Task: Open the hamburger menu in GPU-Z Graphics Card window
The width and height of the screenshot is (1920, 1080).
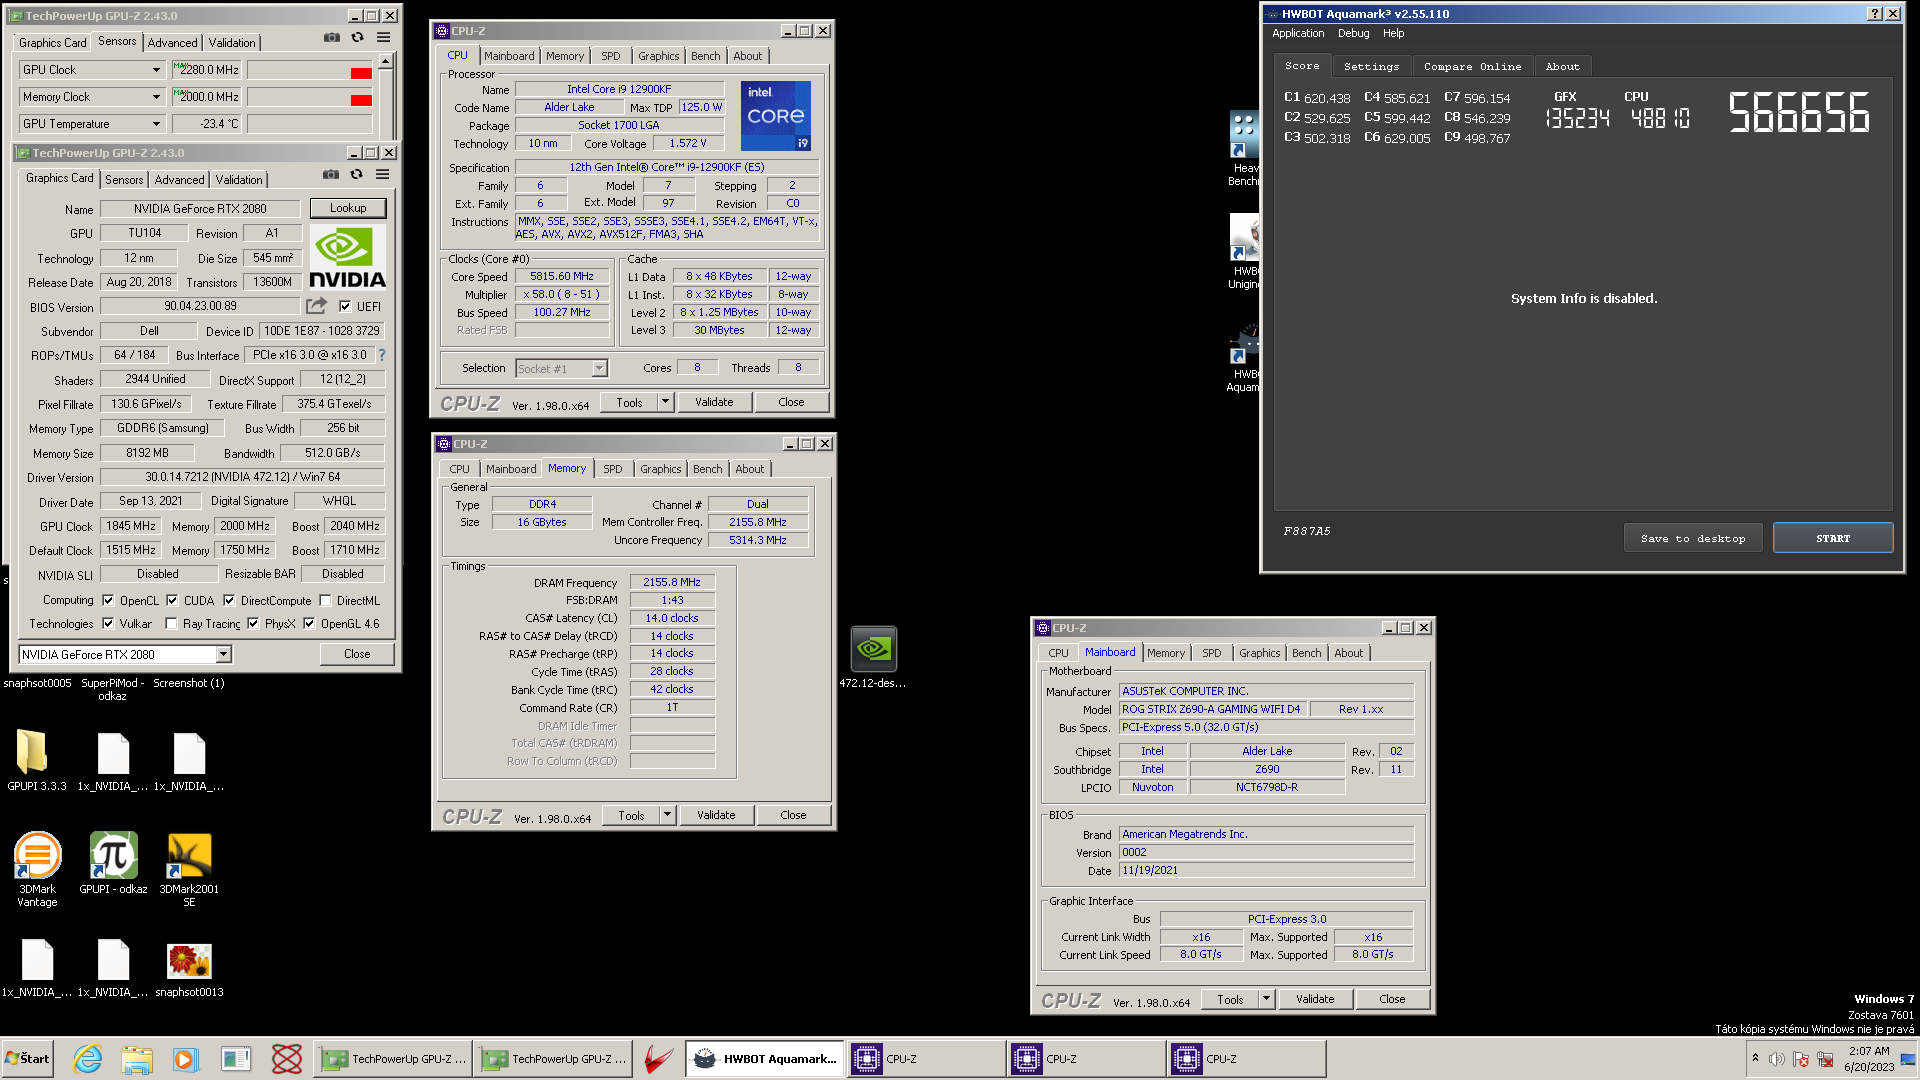Action: [x=382, y=174]
